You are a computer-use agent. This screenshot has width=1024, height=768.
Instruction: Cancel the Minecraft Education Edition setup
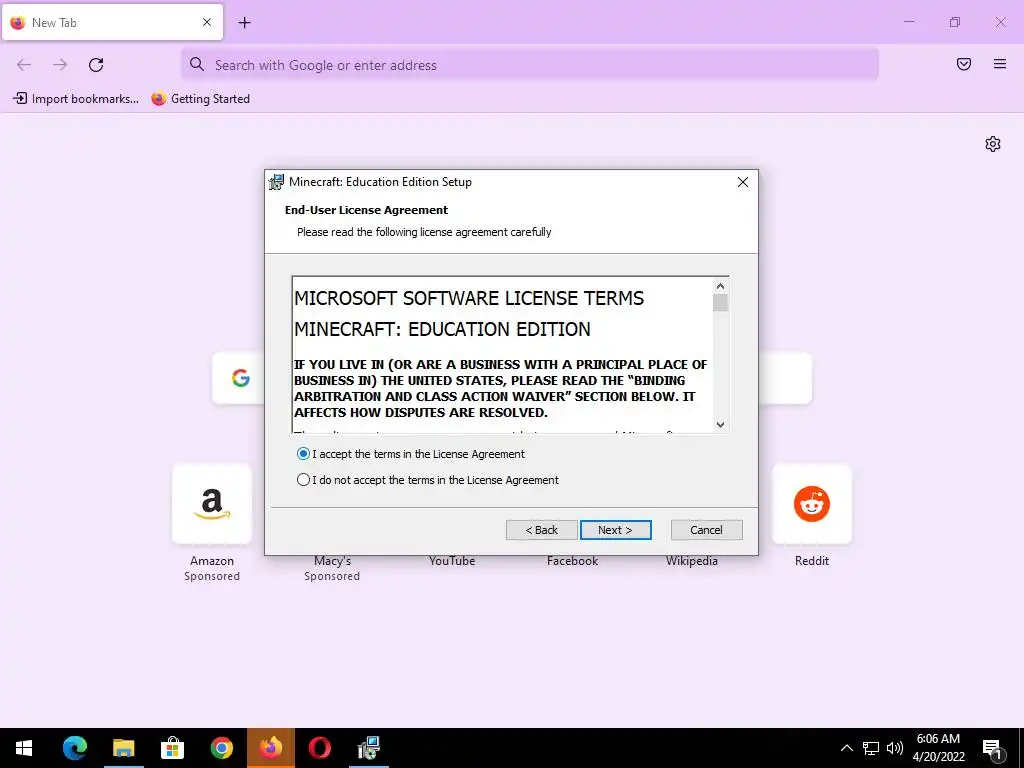[706, 530]
